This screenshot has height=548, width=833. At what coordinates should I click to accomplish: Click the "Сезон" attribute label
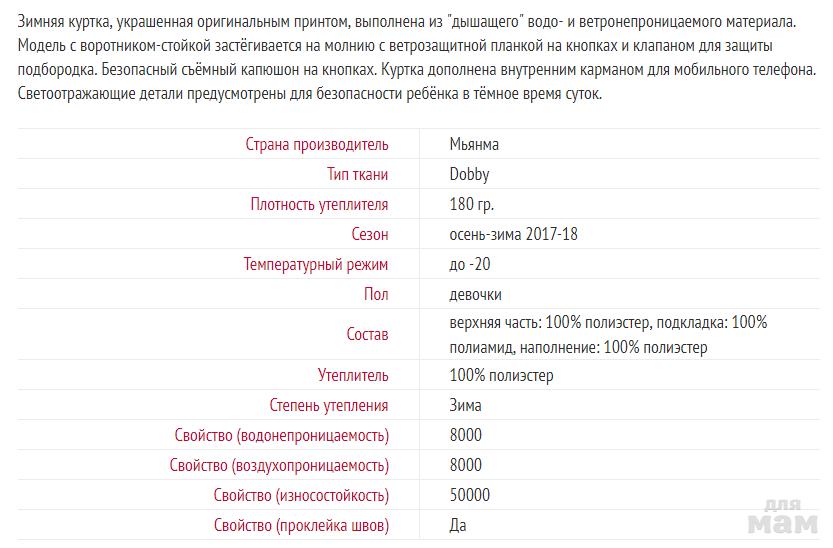click(369, 234)
